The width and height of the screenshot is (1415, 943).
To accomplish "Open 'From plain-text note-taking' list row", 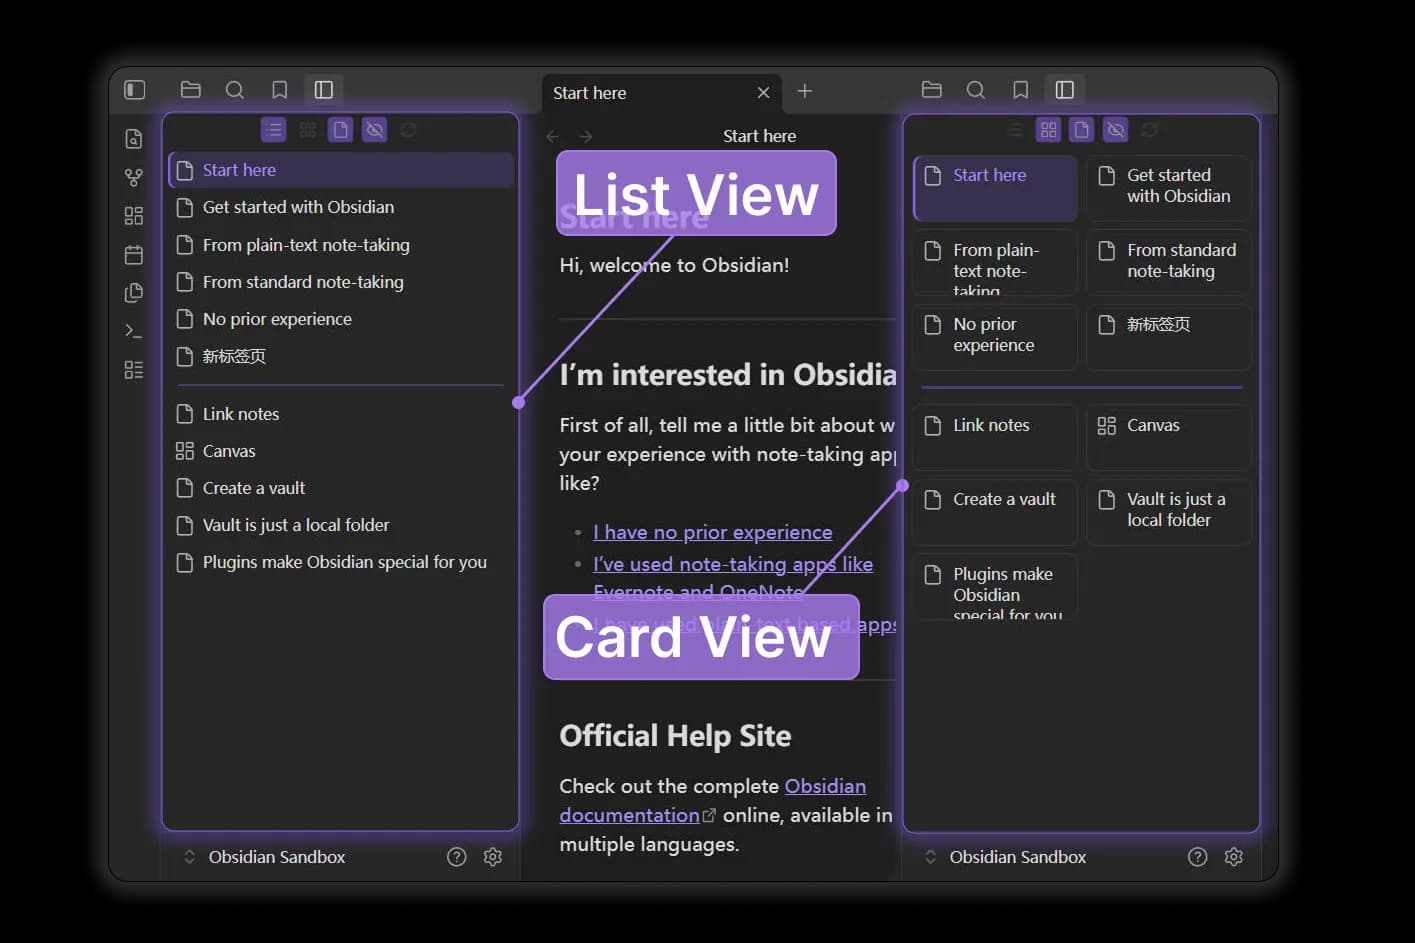I will coord(341,245).
